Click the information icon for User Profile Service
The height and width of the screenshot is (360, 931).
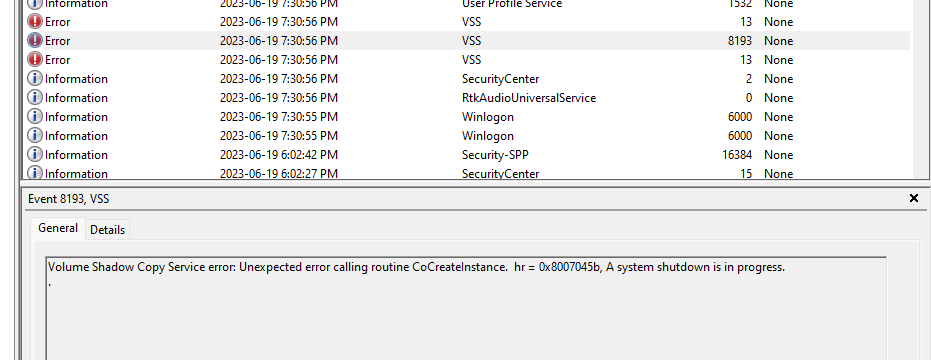tap(35, 4)
